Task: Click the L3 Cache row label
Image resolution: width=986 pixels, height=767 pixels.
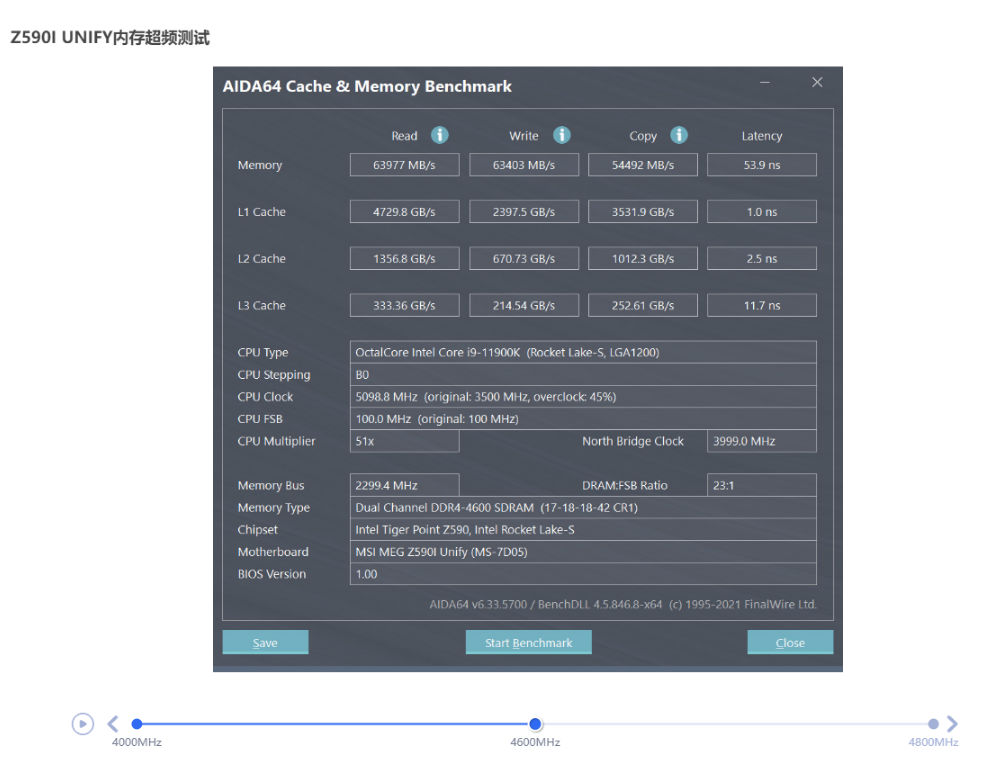Action: (x=262, y=306)
